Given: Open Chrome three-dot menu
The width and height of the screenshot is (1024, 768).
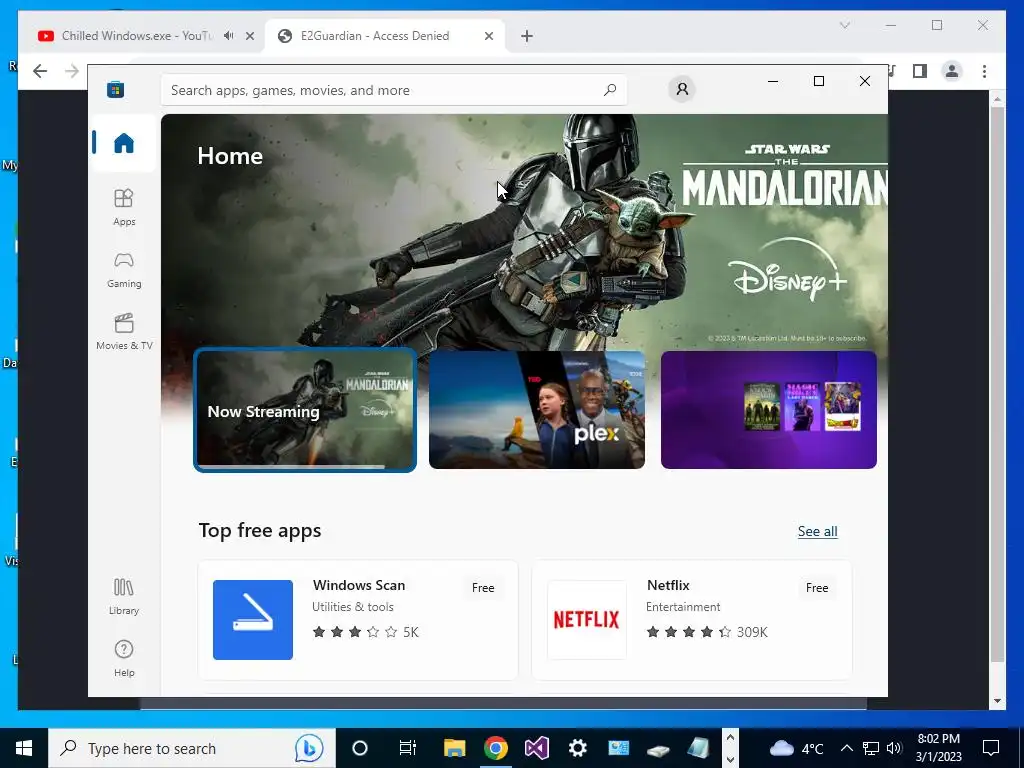Looking at the screenshot, I should point(984,71).
